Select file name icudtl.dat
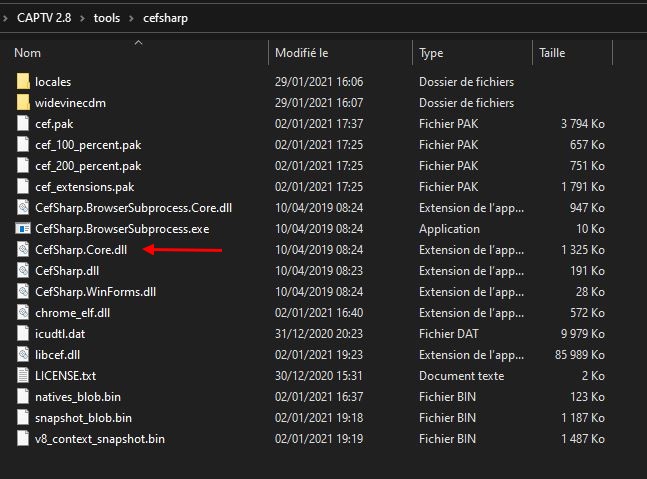The width and height of the screenshot is (647, 479). 60,334
